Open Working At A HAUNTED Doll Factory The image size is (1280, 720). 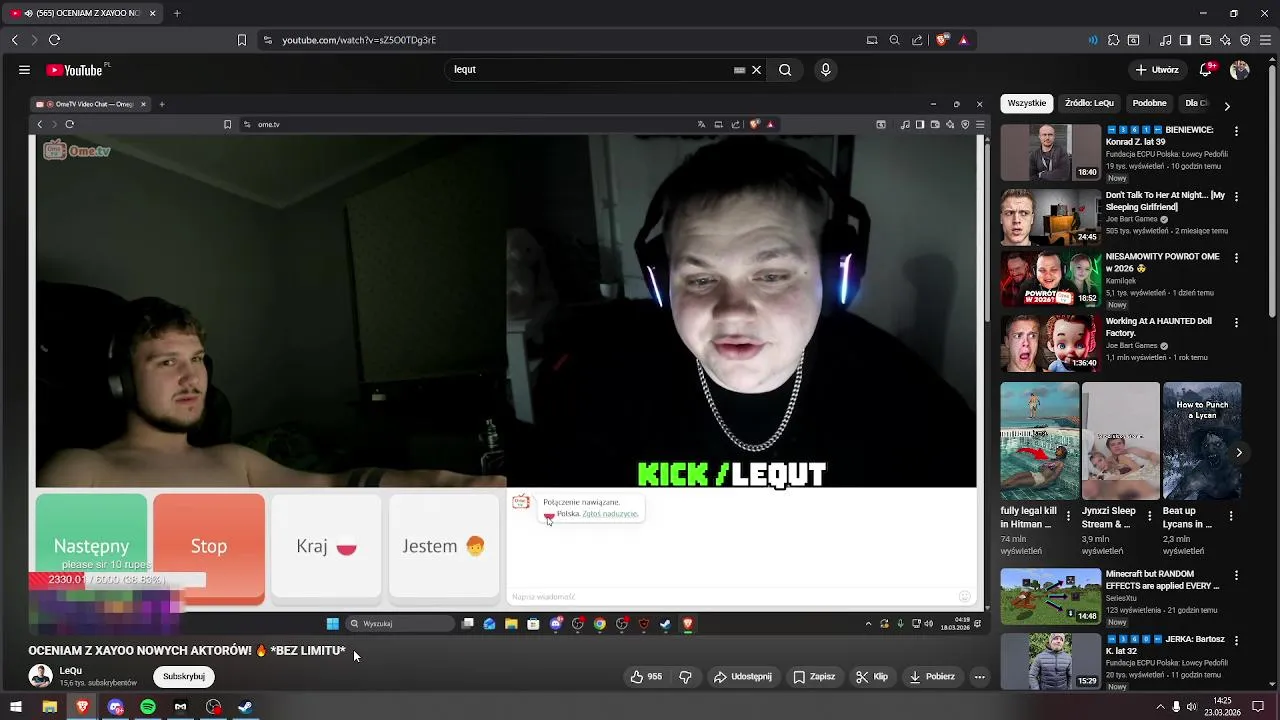(x=1051, y=344)
